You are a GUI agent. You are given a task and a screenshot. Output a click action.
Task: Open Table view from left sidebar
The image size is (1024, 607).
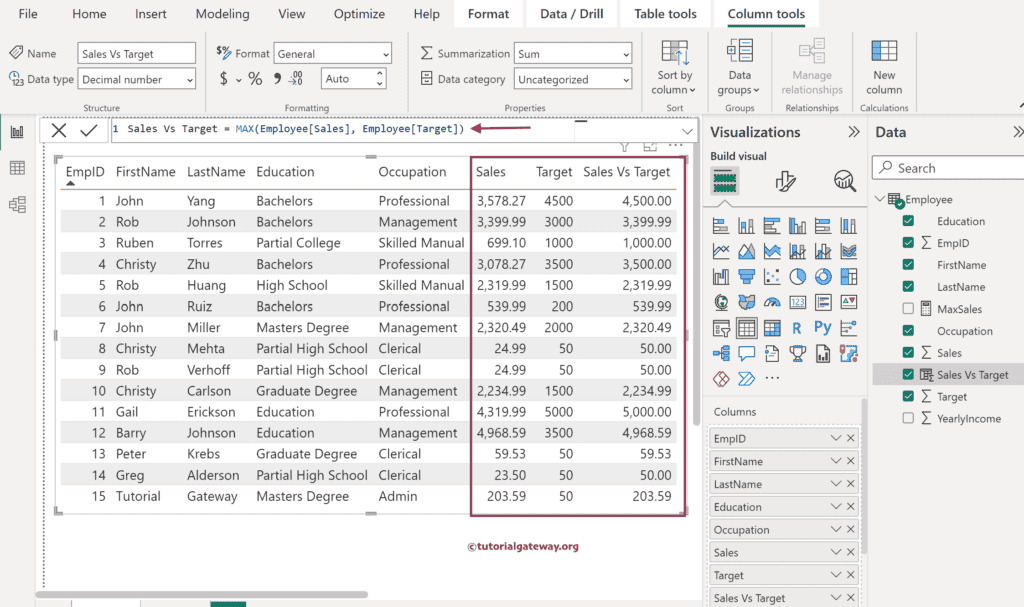[x=17, y=168]
